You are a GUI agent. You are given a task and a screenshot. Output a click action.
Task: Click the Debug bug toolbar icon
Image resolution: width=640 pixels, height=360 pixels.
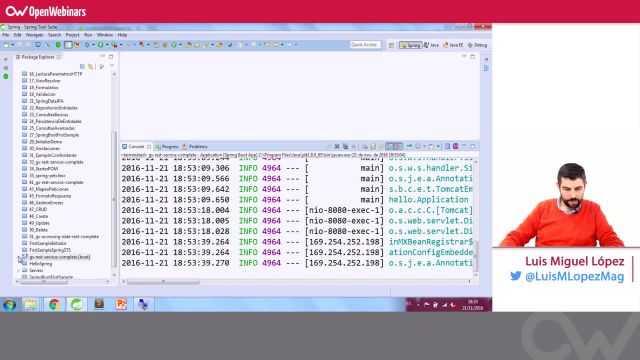87,45
